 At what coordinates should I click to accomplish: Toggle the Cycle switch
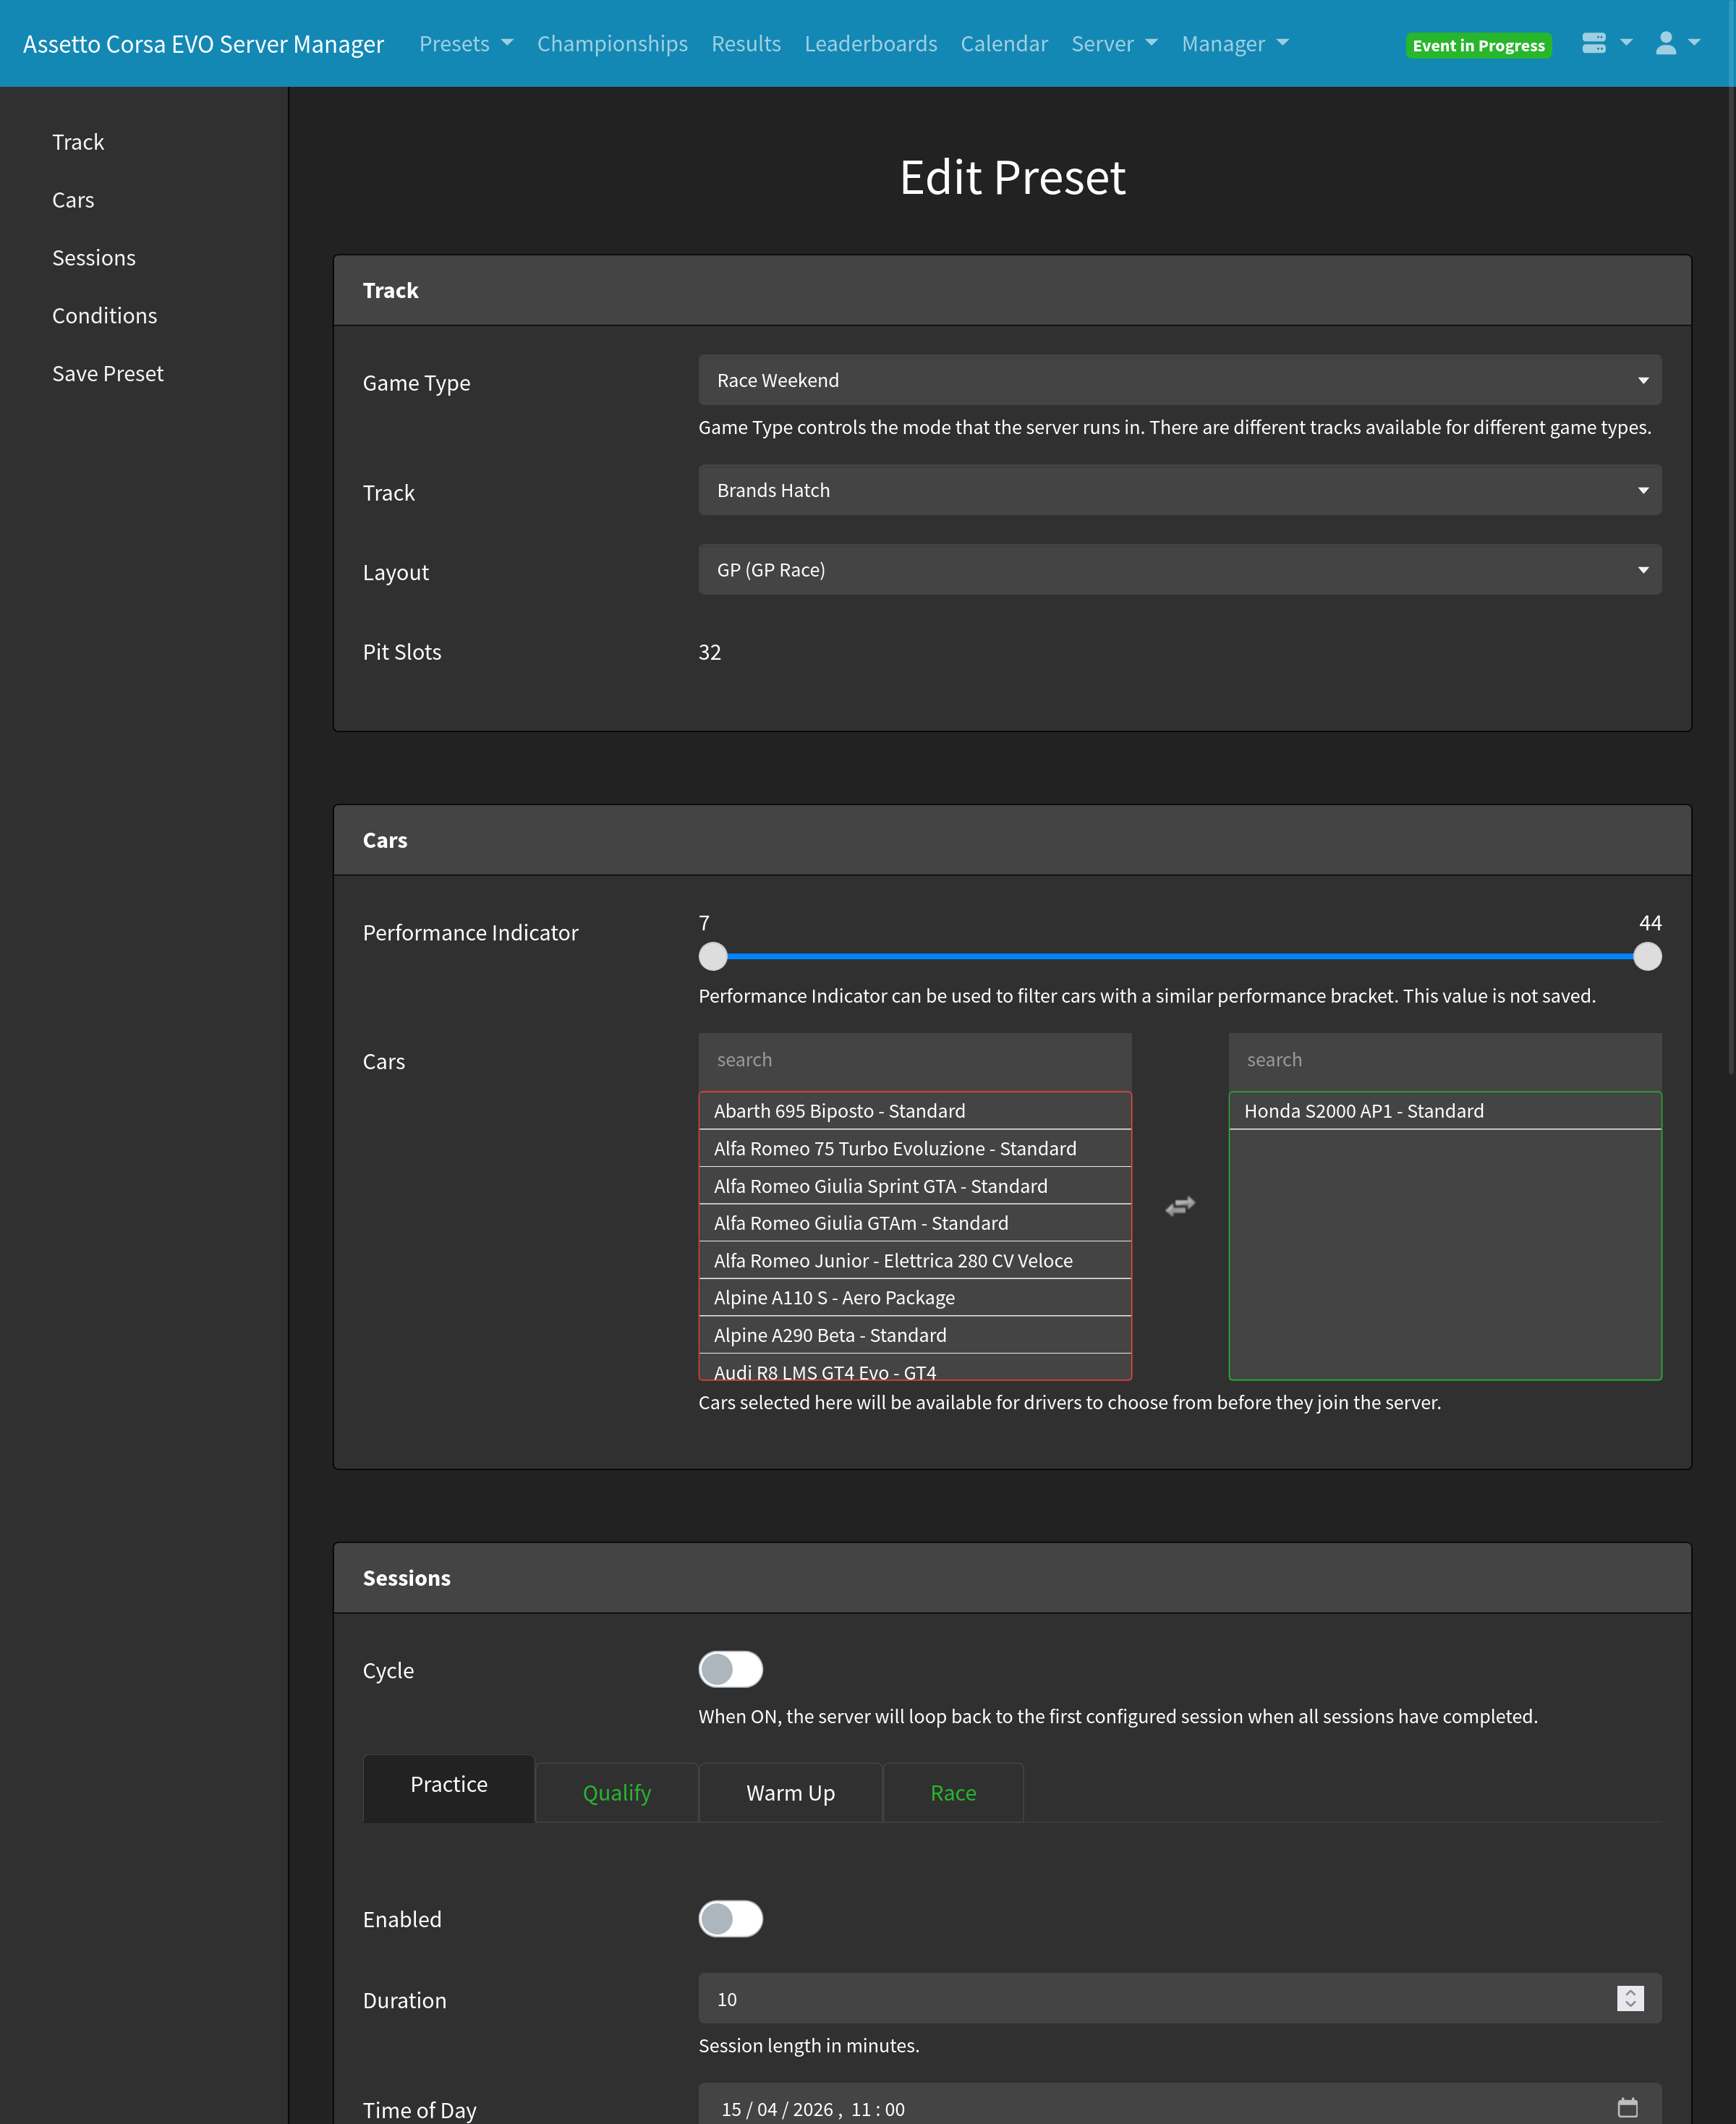[730, 1669]
